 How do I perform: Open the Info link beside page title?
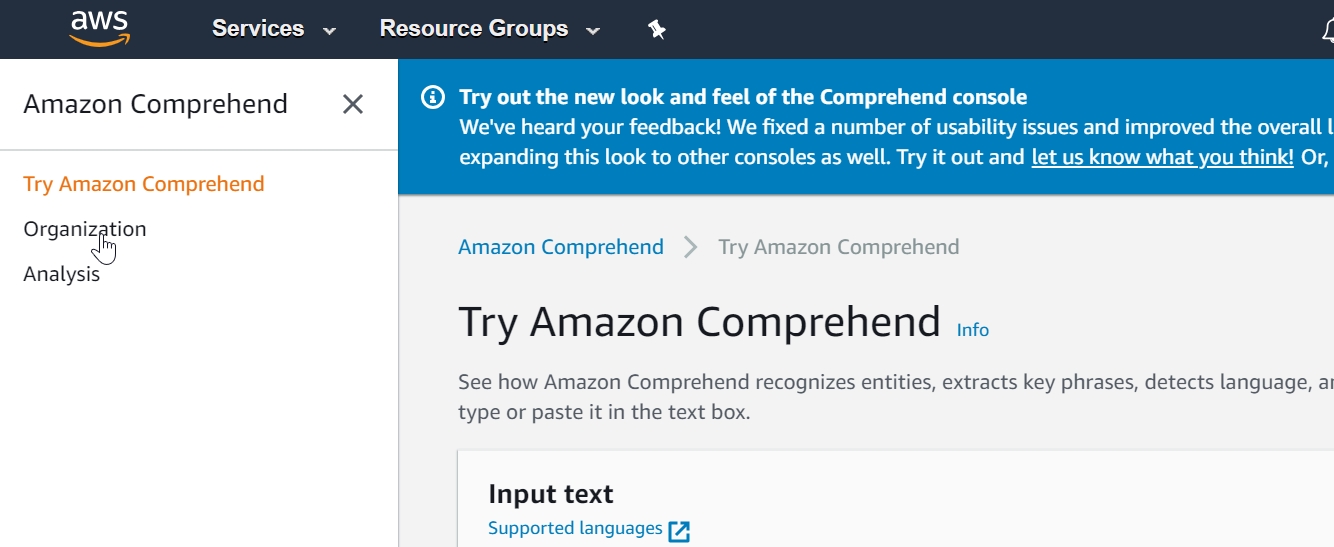coord(973,330)
